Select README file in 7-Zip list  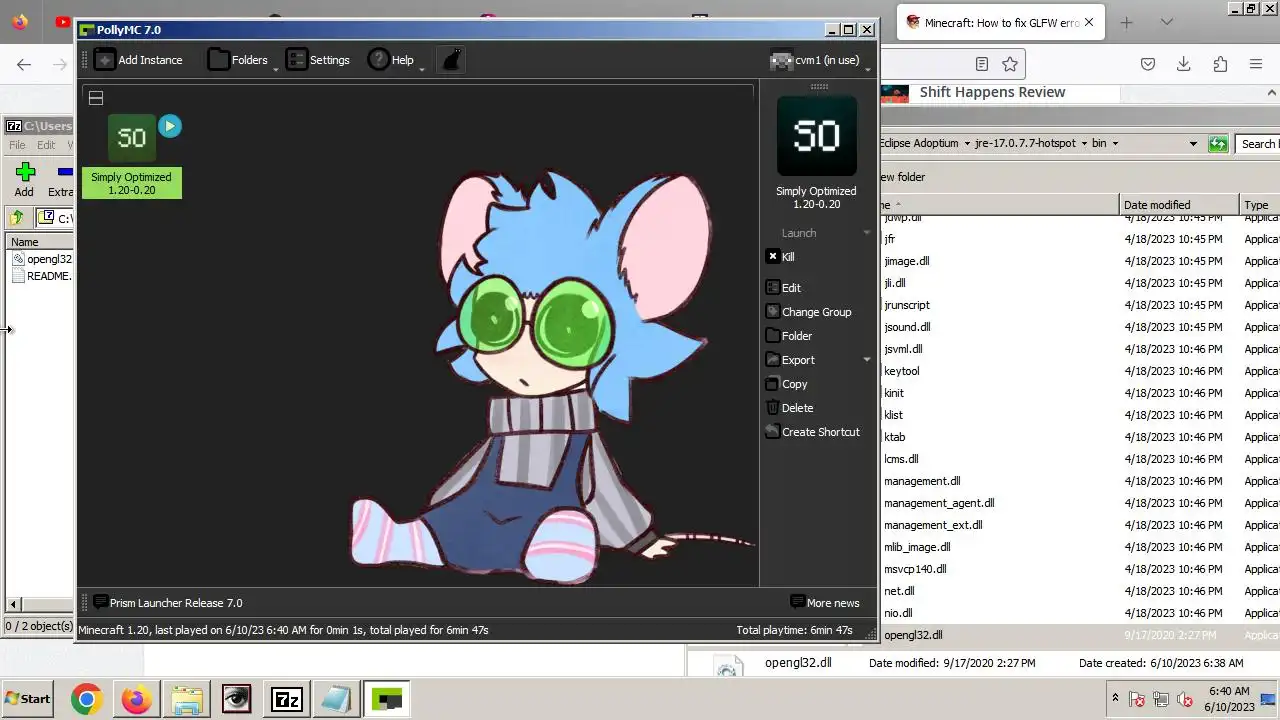coord(43,276)
